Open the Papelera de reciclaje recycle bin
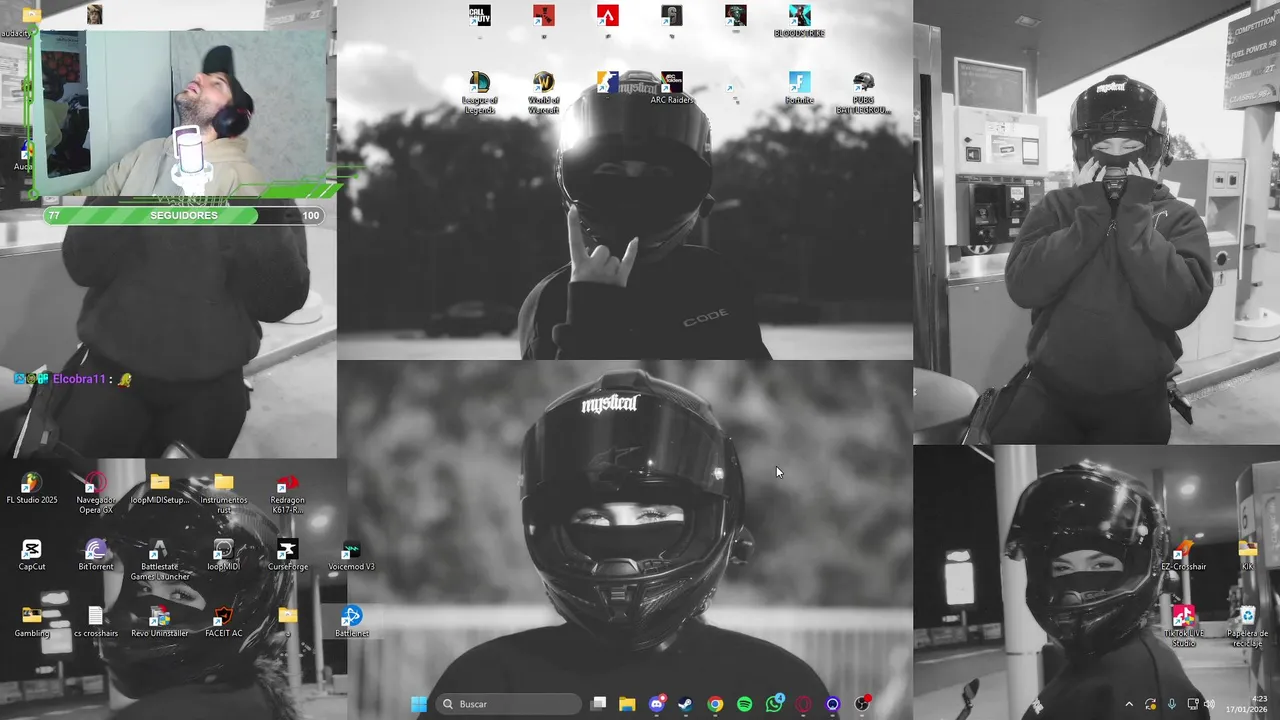The image size is (1280, 720). point(1248,626)
